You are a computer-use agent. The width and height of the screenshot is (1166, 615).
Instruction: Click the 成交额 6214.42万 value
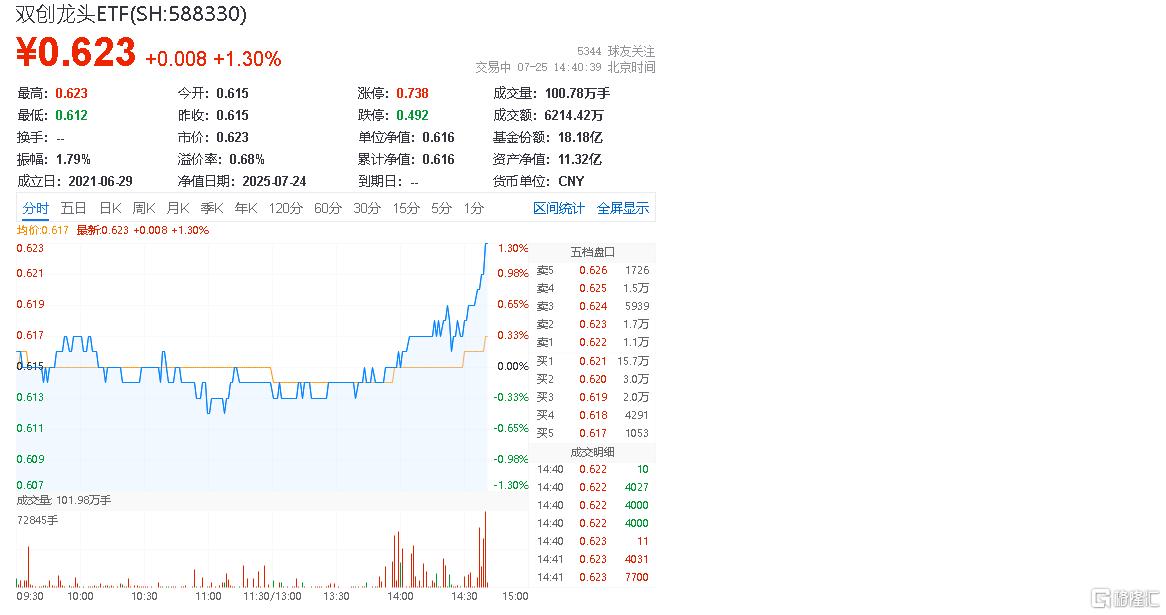(x=574, y=115)
